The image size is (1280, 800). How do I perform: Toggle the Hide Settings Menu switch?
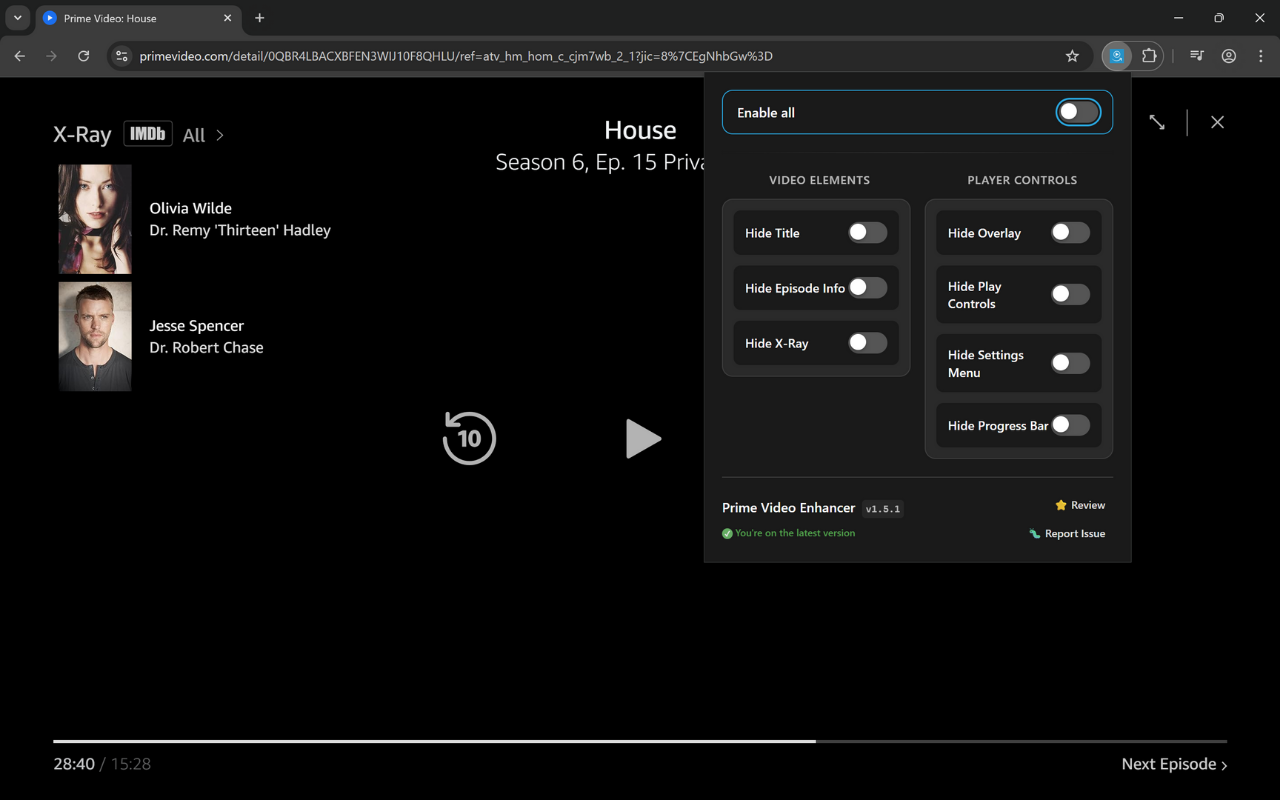[x=1070, y=363]
